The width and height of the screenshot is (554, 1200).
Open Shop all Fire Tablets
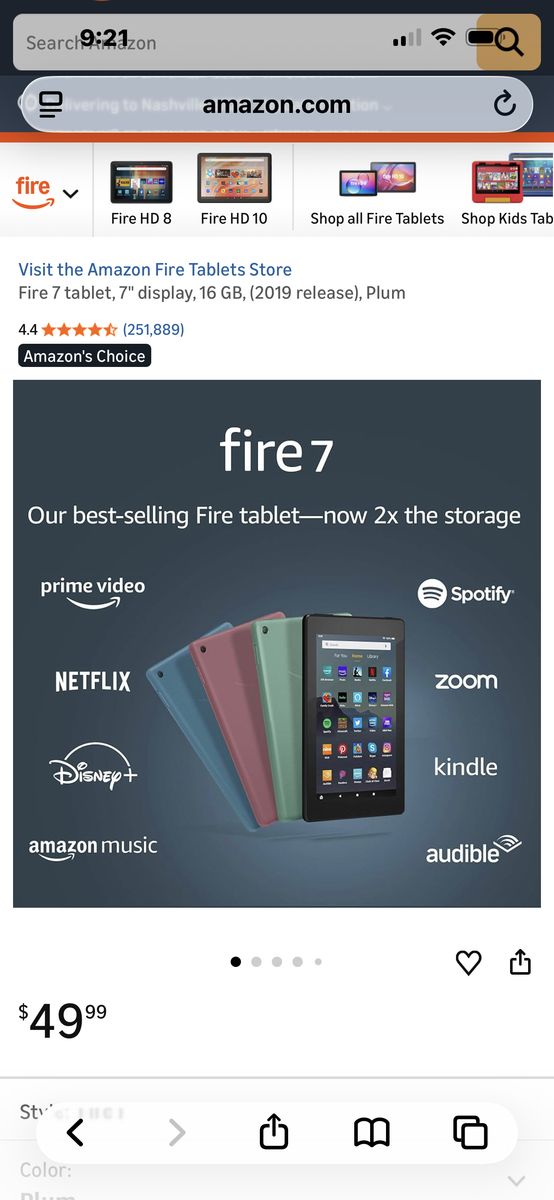pyautogui.click(x=377, y=191)
